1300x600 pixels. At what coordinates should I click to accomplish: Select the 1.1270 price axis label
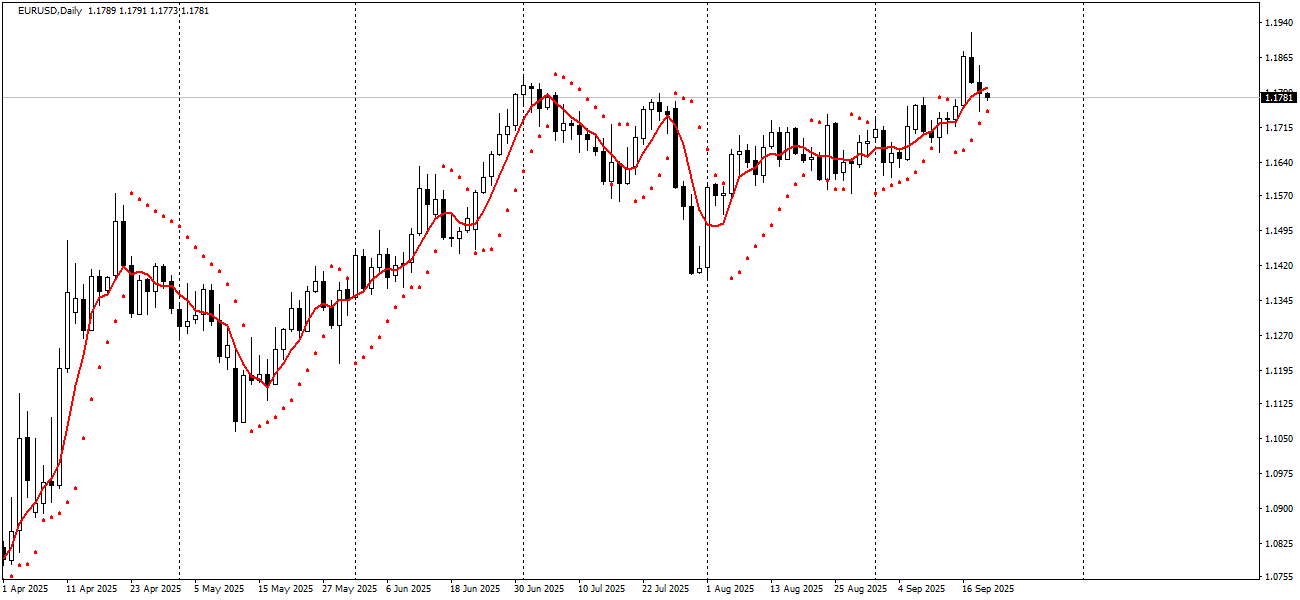(1277, 336)
